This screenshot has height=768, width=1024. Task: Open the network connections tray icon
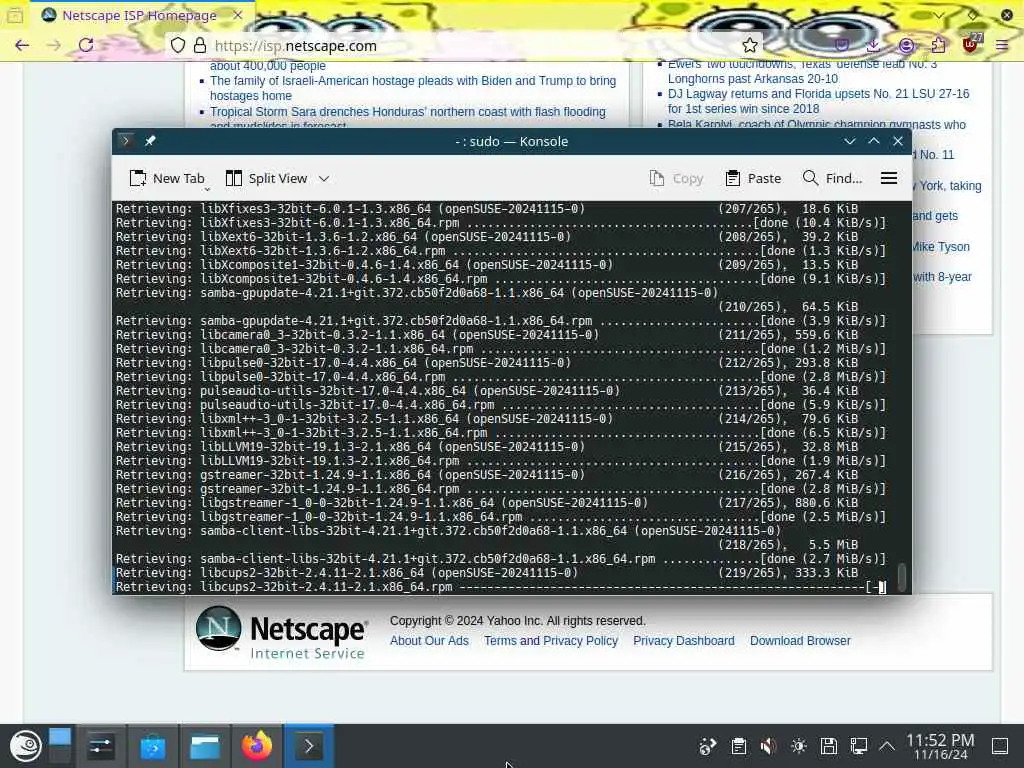pyautogui.click(x=859, y=746)
